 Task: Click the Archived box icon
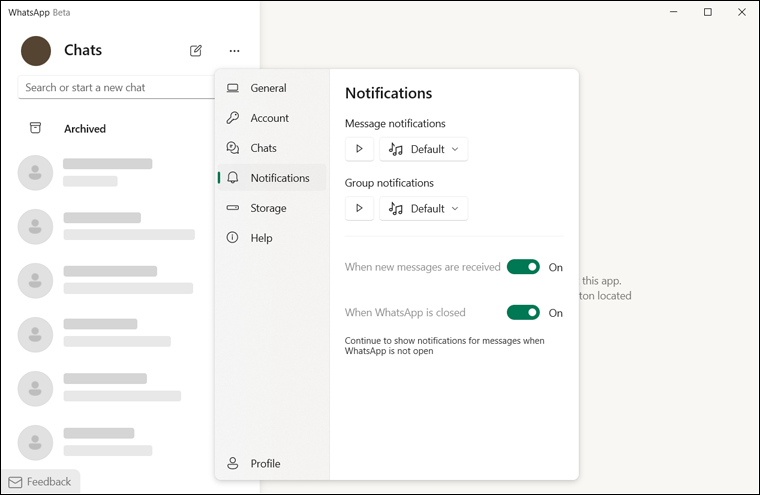(x=35, y=128)
